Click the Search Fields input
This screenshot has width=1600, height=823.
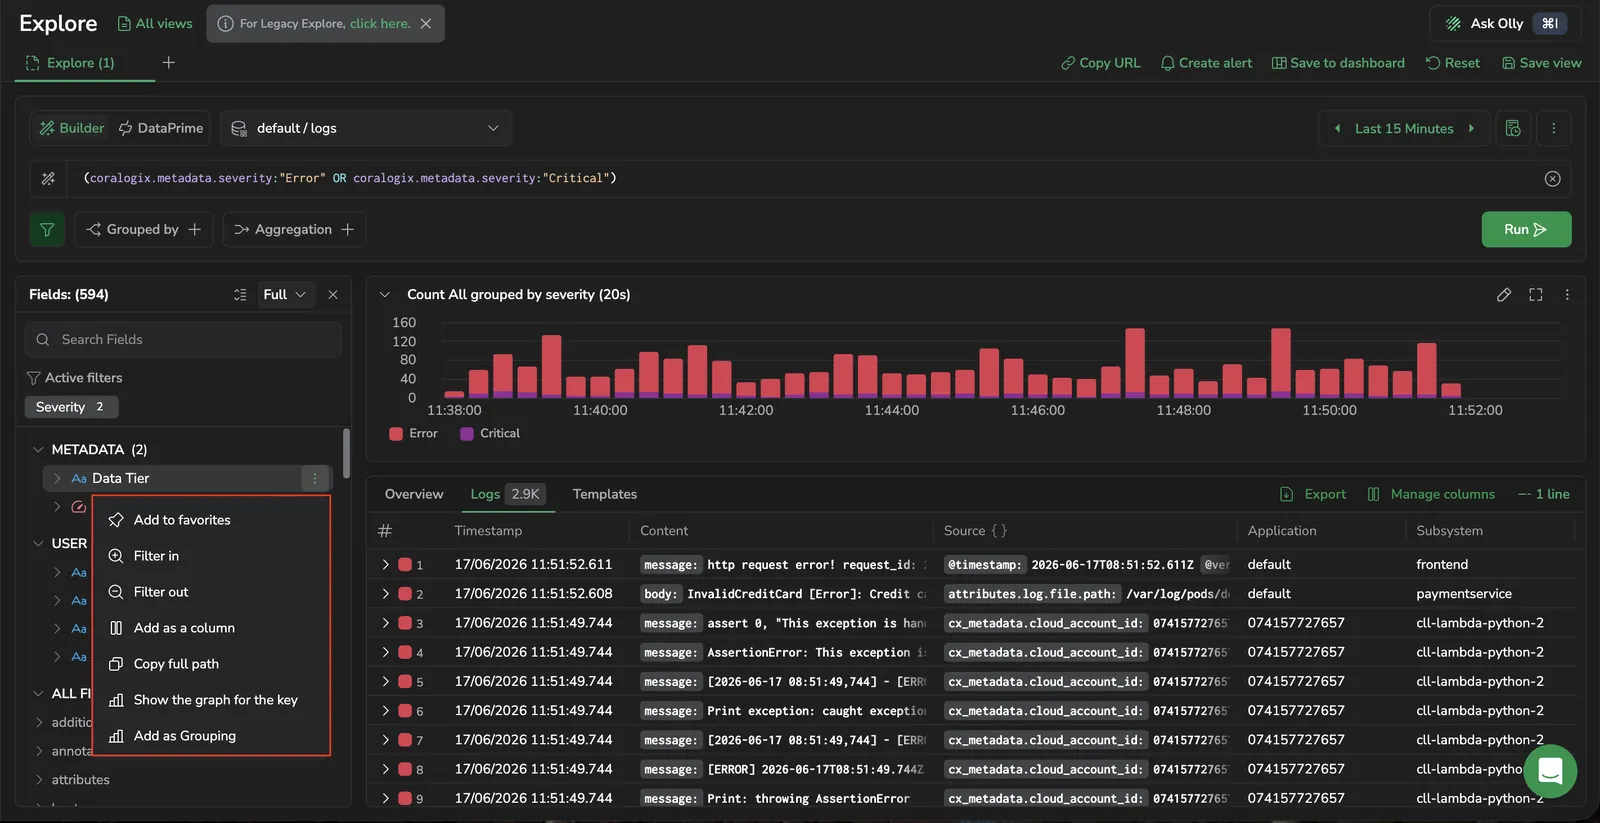(x=183, y=340)
